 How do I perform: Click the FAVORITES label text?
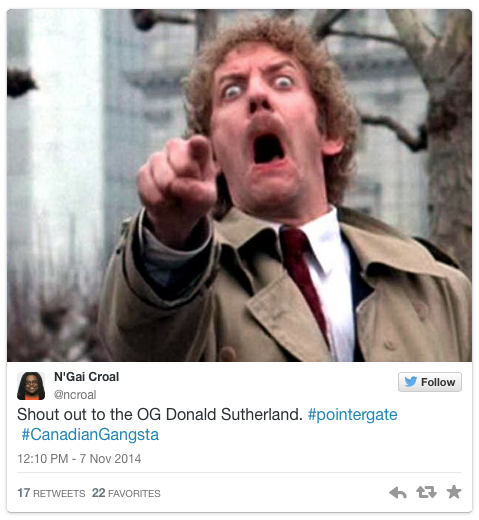tap(134, 494)
